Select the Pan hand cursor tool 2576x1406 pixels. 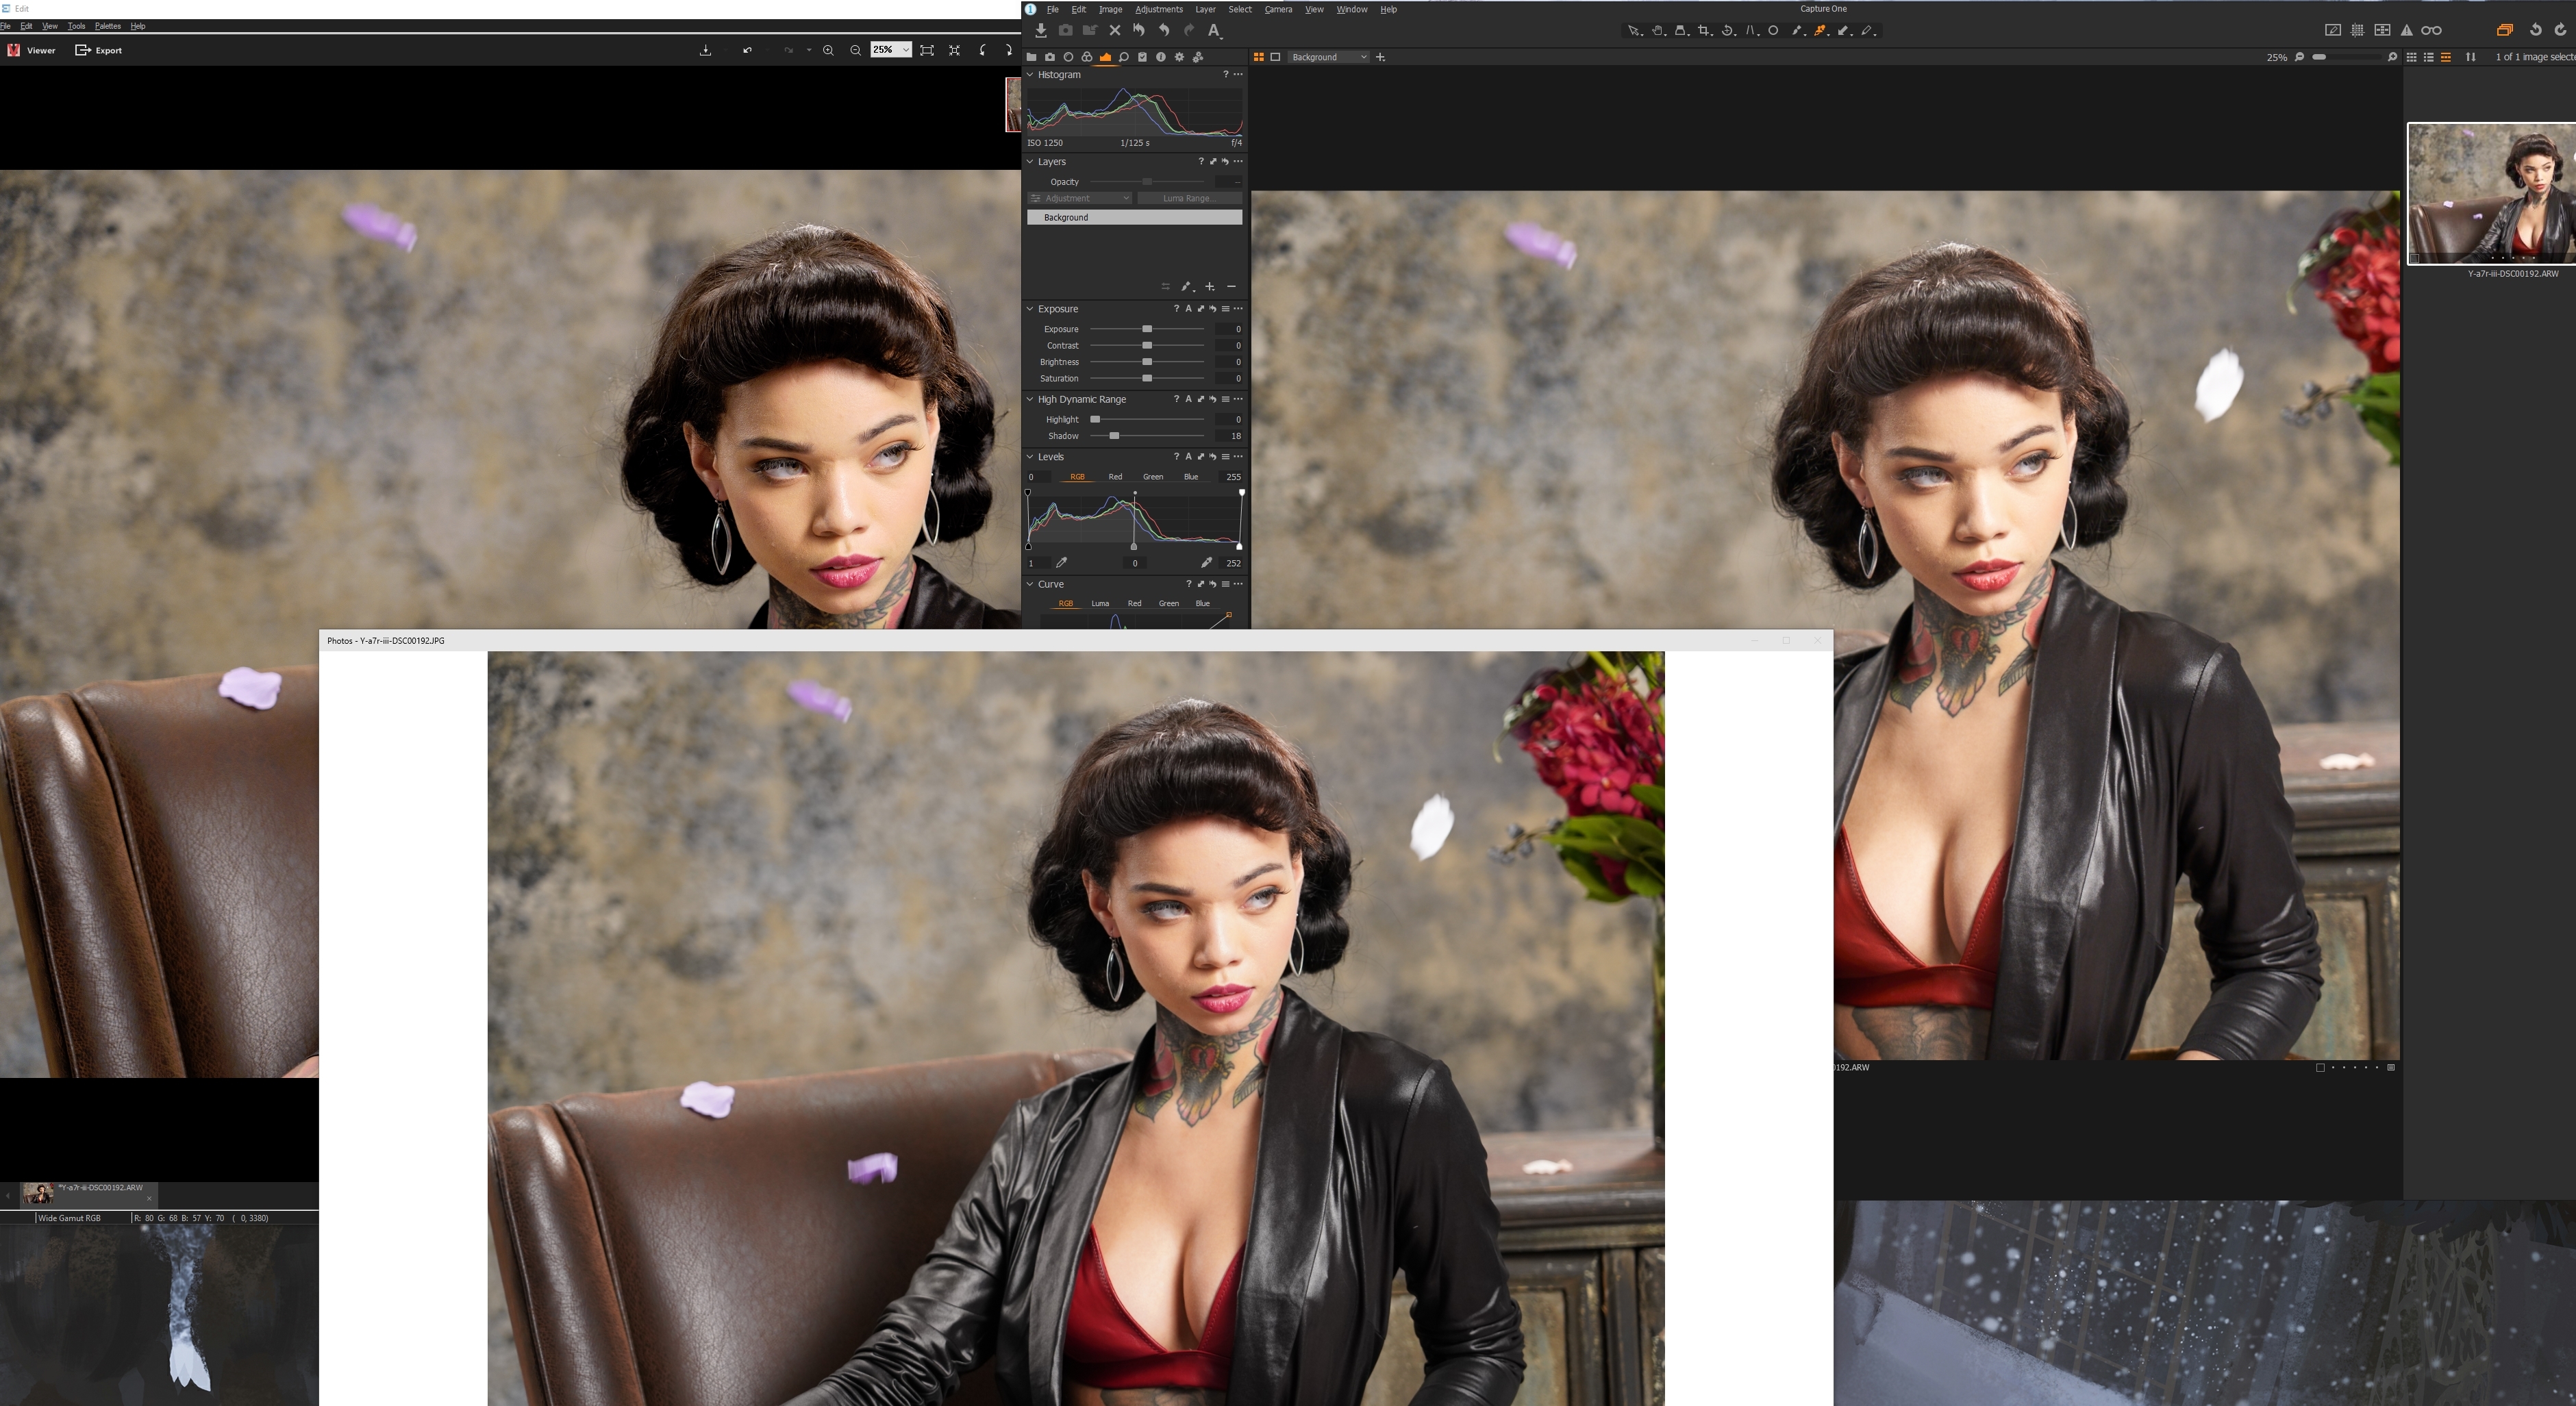point(1657,31)
